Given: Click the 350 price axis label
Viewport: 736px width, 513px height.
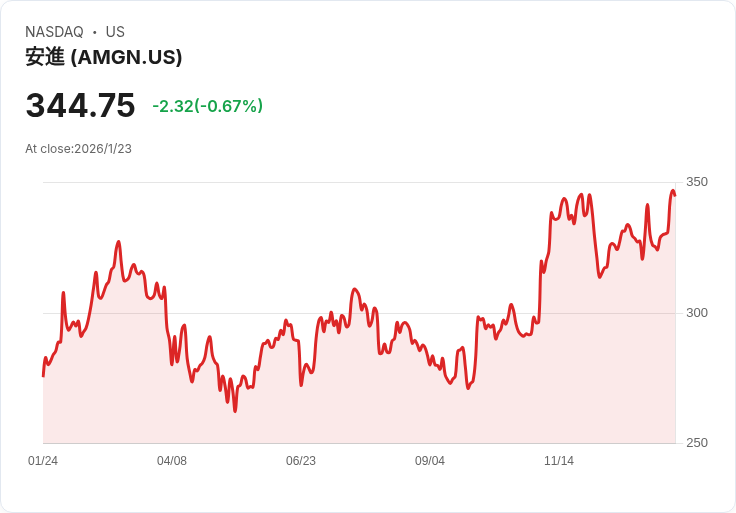Looking at the screenshot, I should (x=697, y=182).
